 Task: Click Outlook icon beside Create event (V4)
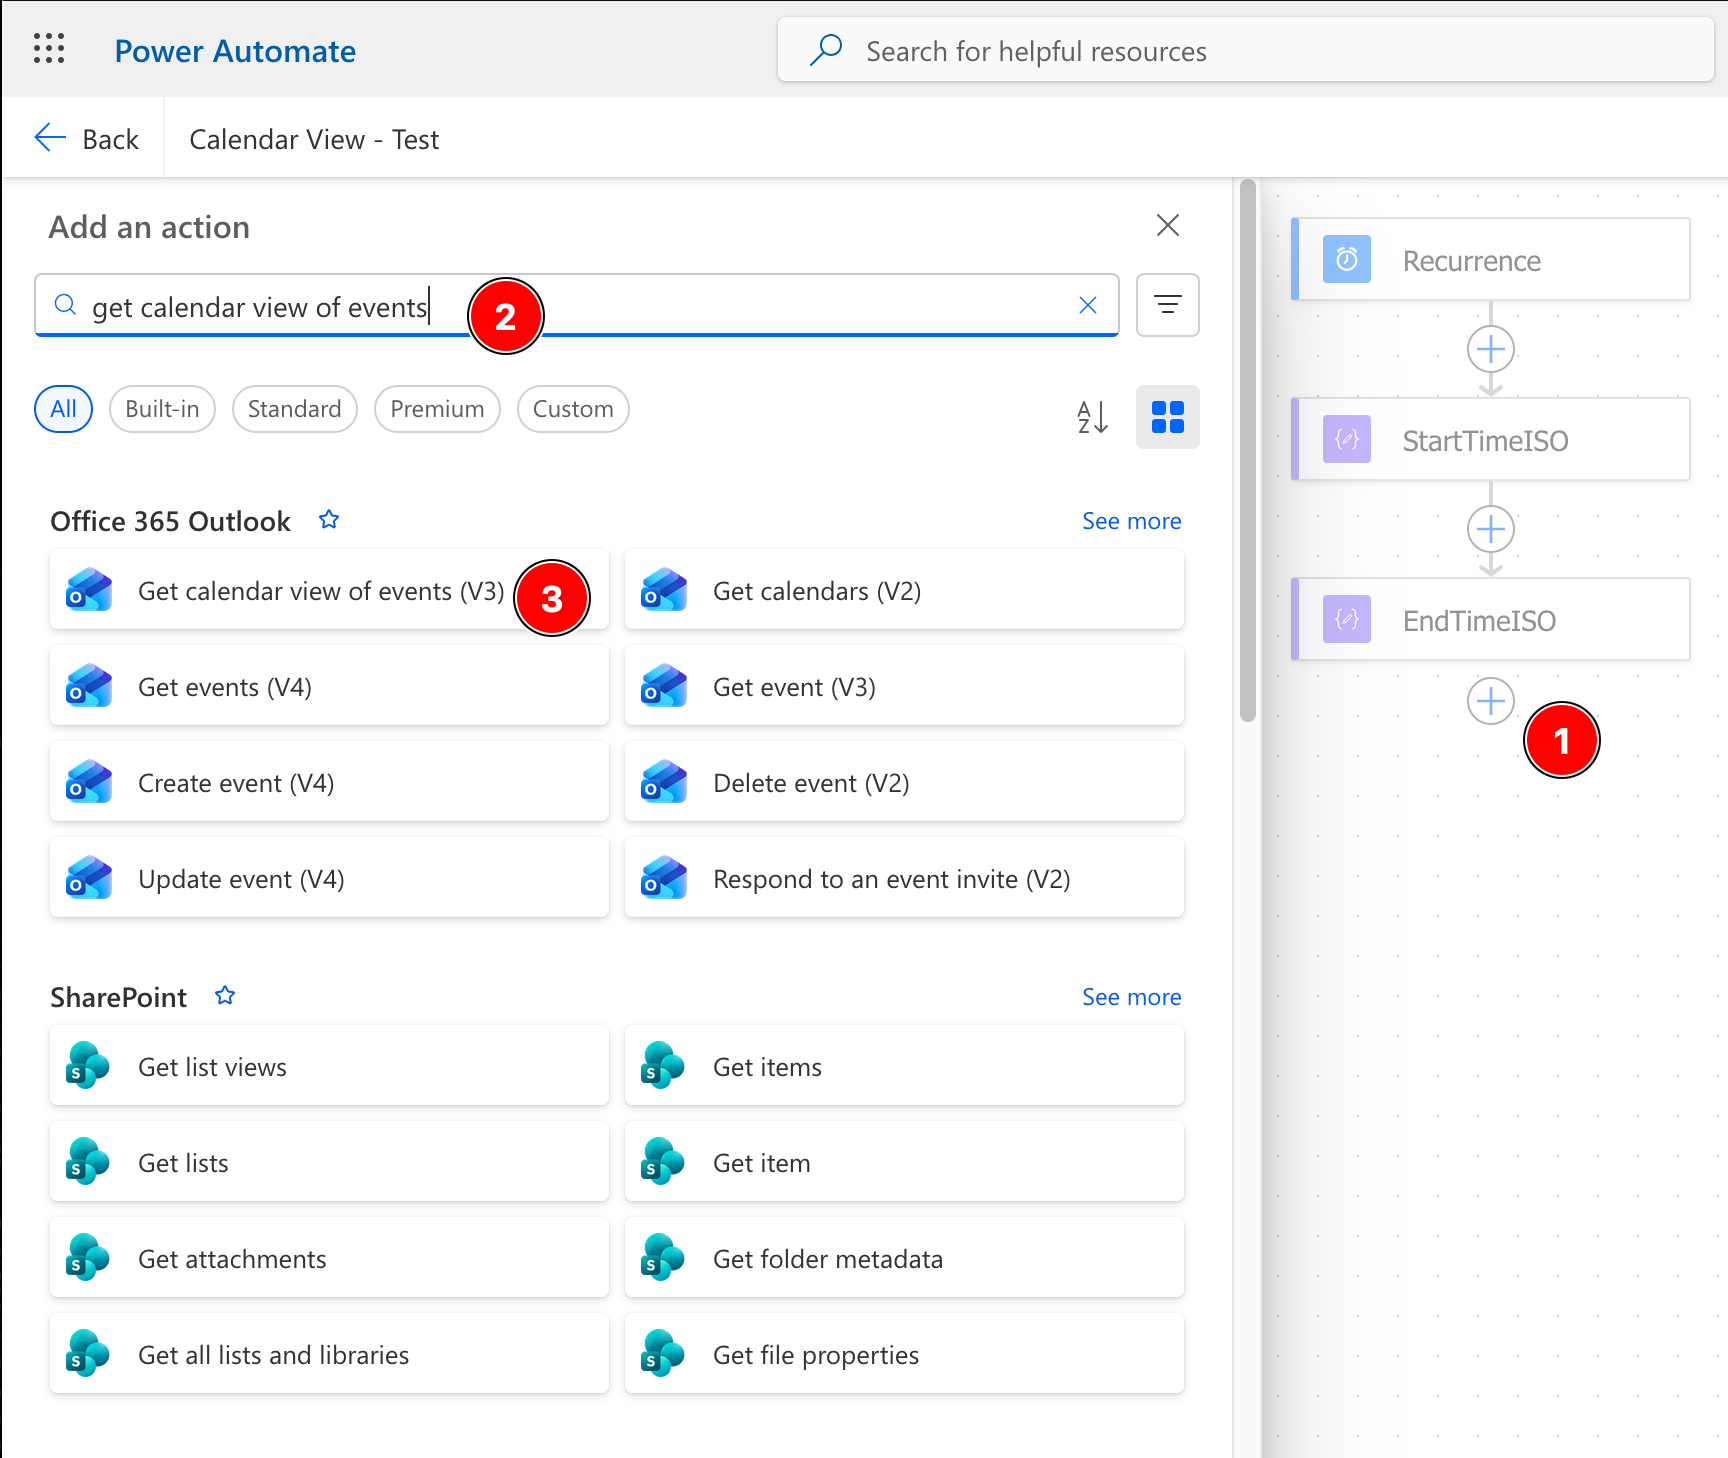[89, 782]
